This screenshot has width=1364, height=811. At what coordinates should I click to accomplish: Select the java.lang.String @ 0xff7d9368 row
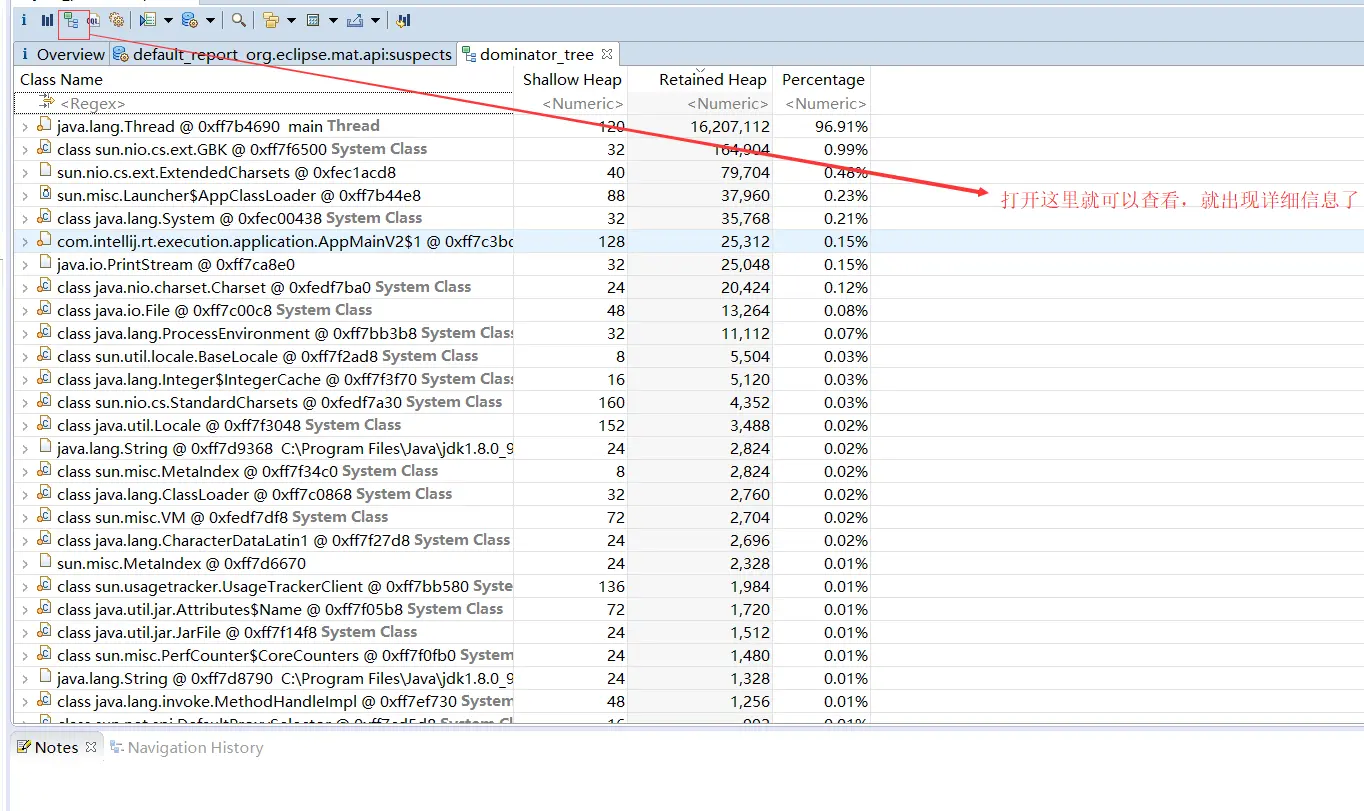443,448
